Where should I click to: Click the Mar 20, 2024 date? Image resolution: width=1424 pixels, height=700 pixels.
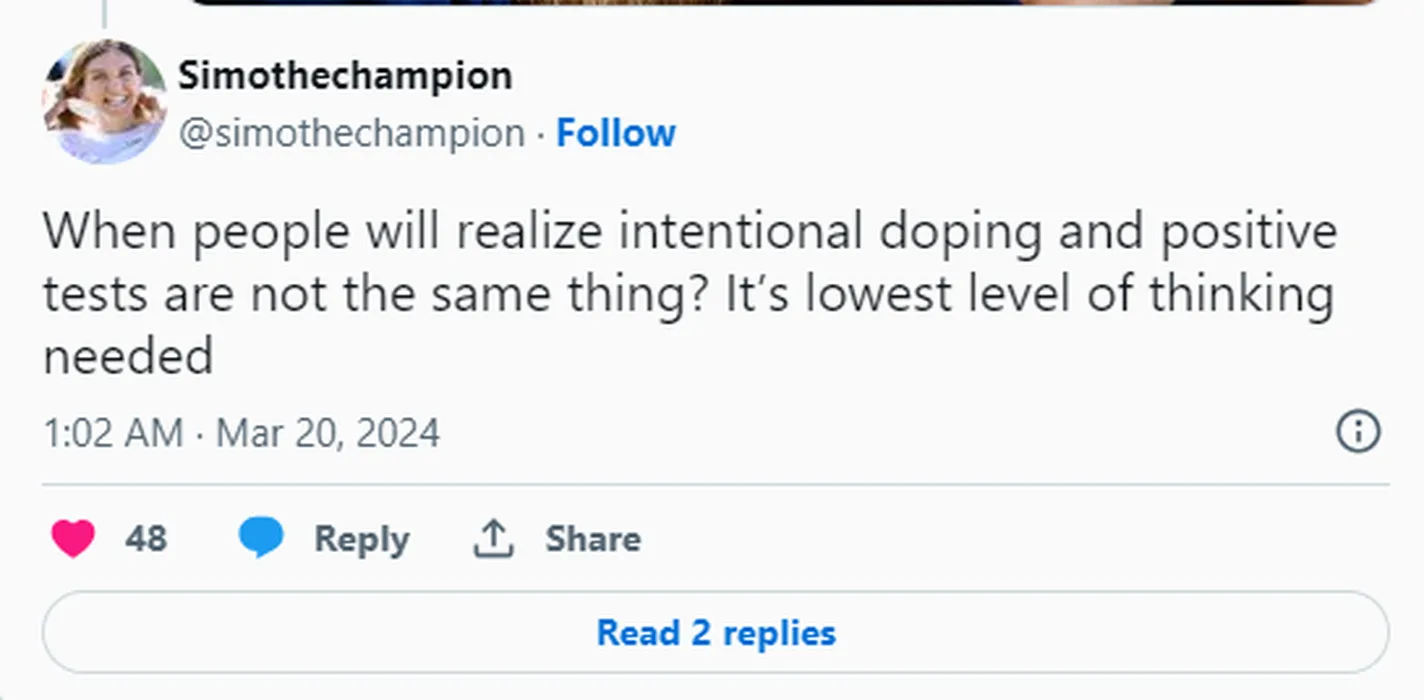point(328,434)
